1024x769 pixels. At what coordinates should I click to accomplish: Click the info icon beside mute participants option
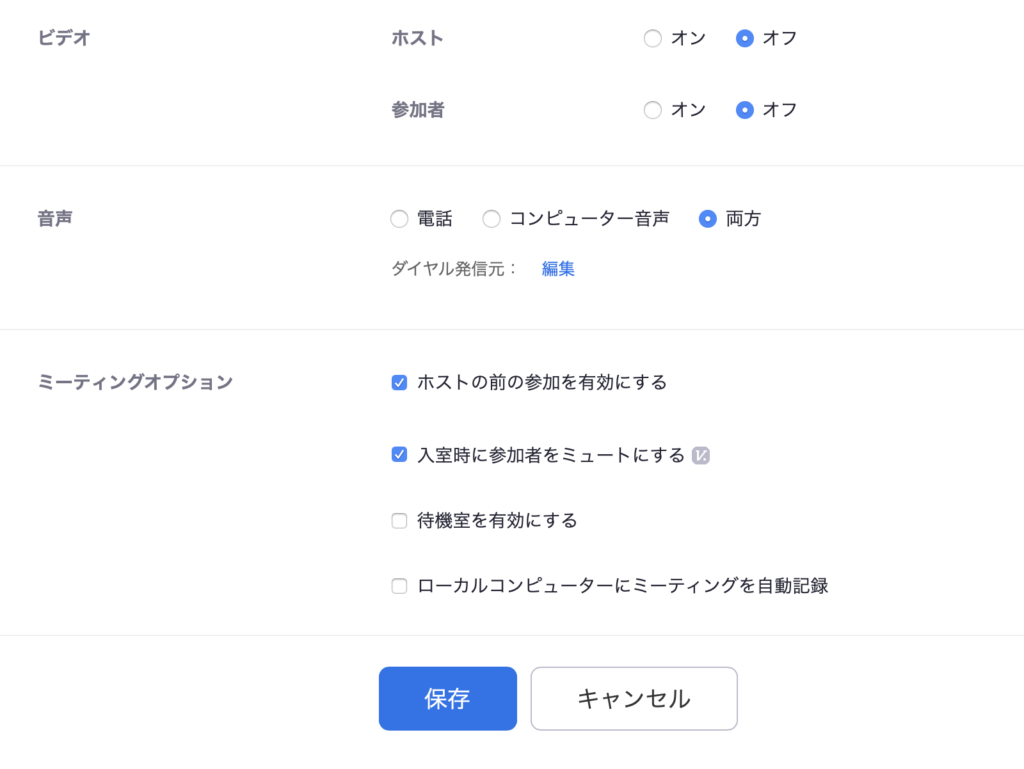[701, 455]
